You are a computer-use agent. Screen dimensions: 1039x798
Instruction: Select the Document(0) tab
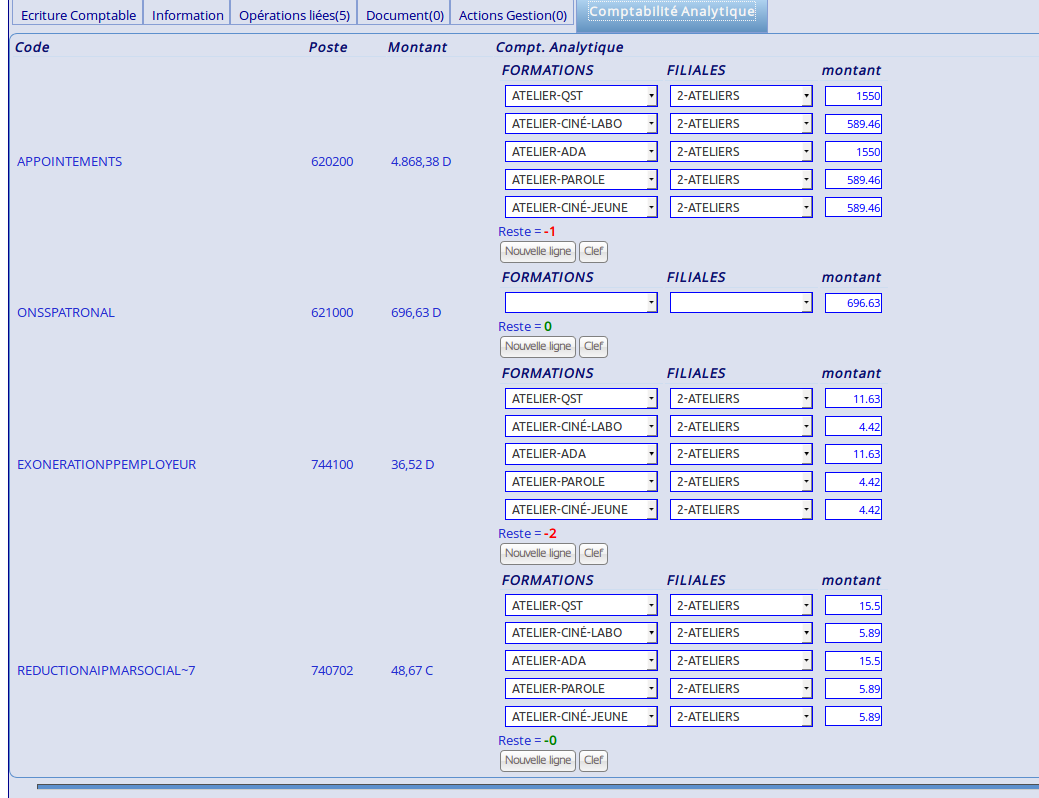pos(404,15)
